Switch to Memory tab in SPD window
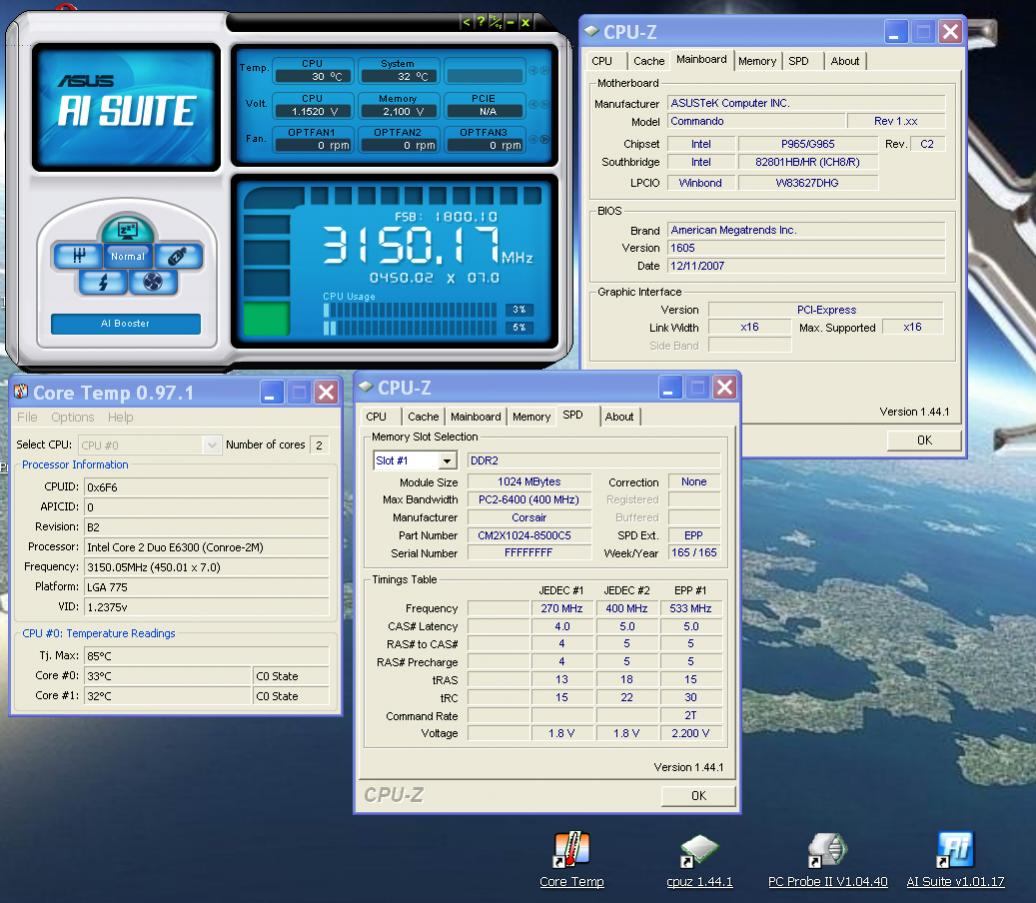 531,417
